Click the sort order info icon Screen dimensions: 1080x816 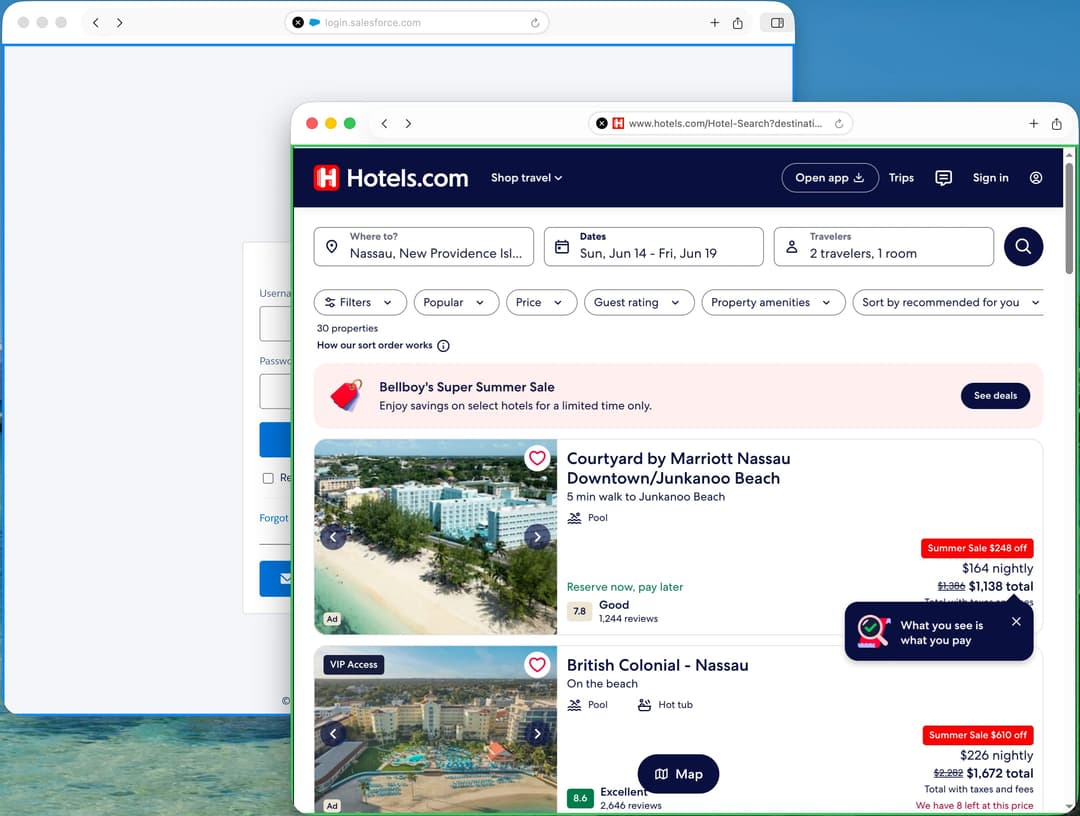(x=444, y=346)
